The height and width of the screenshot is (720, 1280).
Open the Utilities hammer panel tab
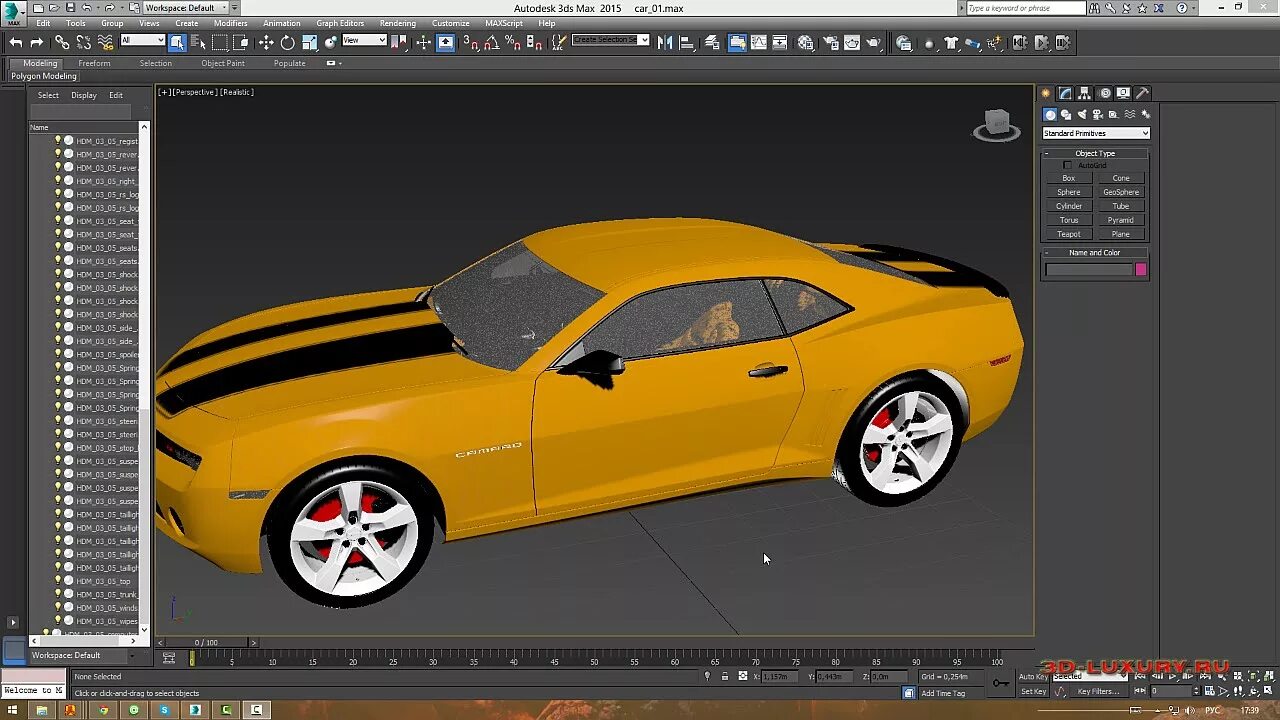click(x=1142, y=93)
